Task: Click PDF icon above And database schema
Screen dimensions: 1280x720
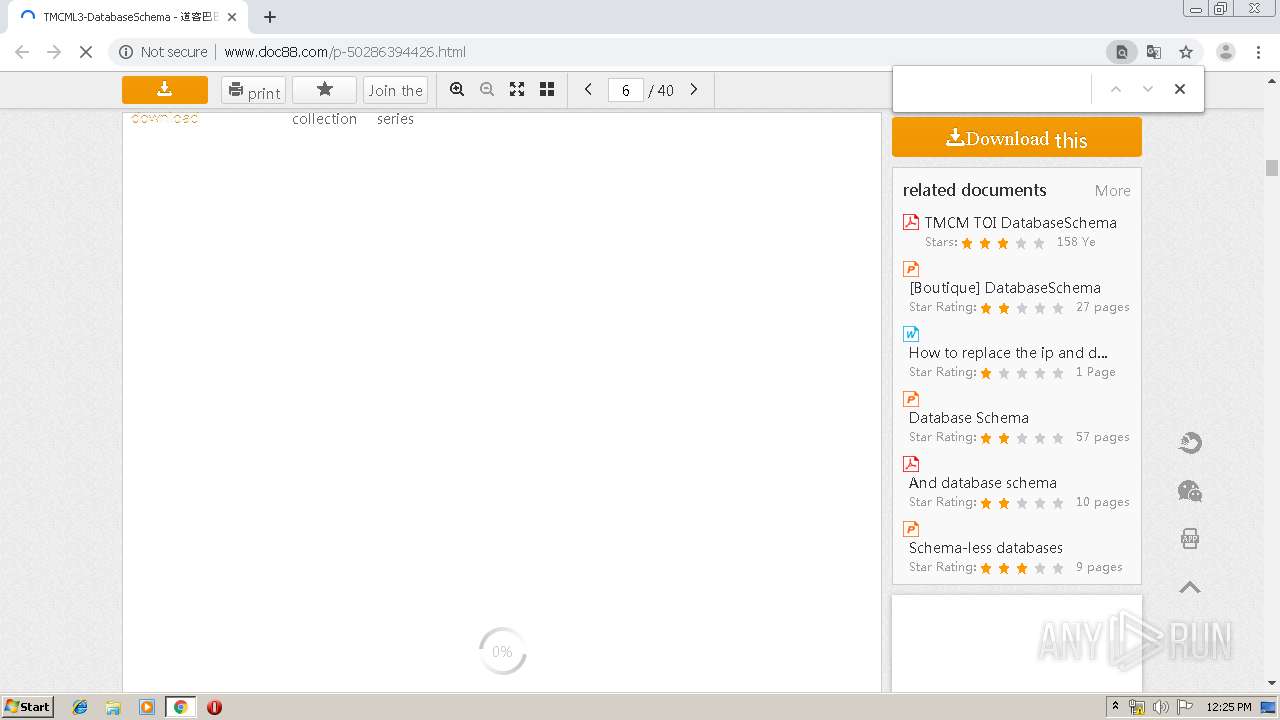Action: [x=911, y=464]
